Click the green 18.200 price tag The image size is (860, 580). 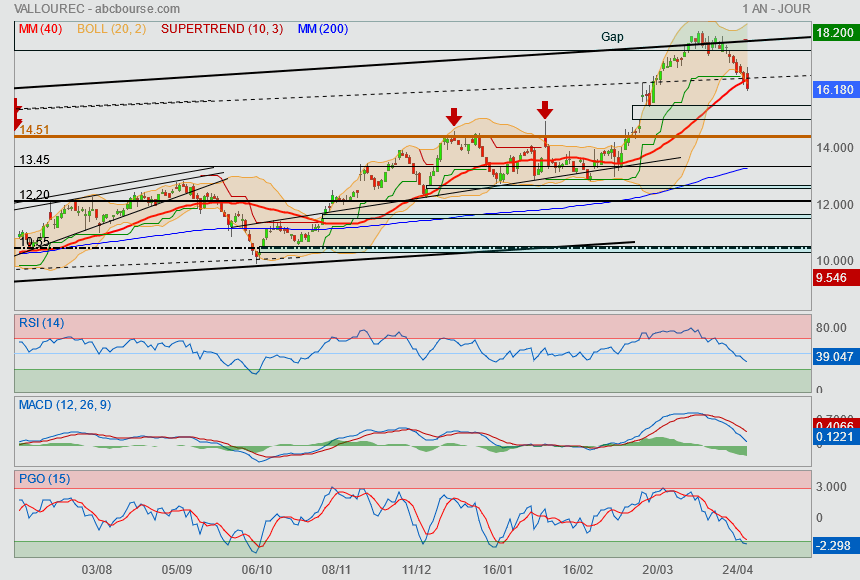(x=835, y=32)
